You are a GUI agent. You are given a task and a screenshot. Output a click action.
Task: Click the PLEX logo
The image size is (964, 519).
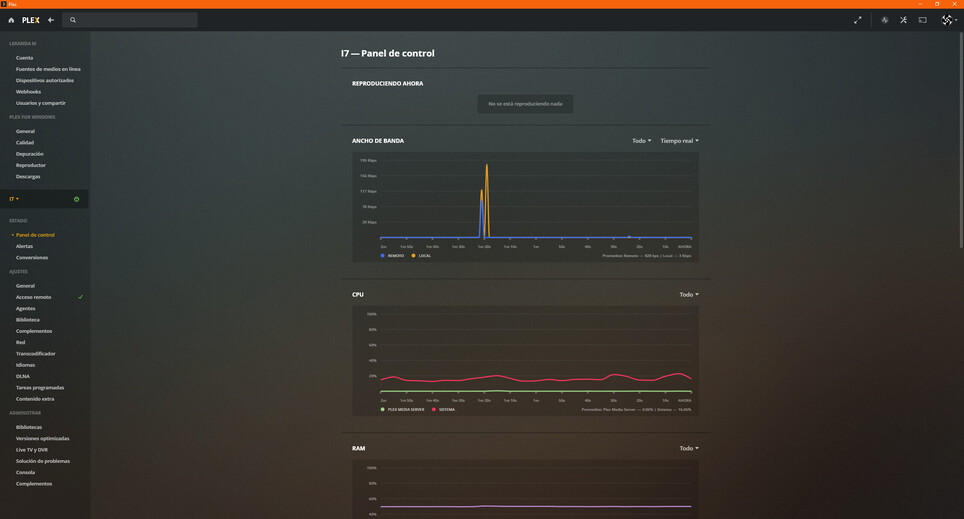[31, 20]
